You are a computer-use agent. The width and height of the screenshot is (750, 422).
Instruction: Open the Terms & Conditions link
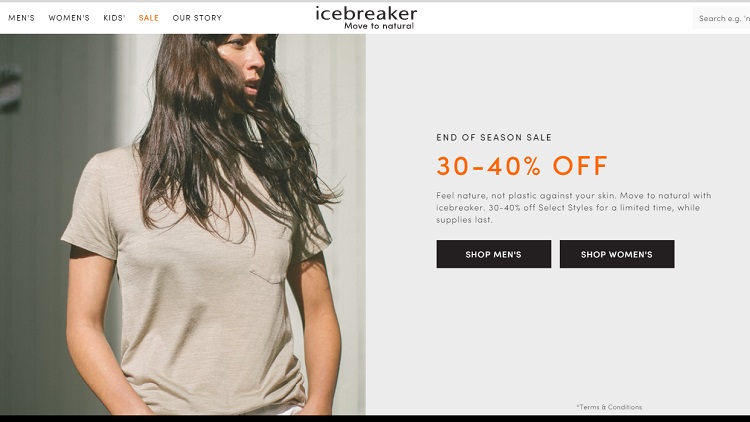tap(609, 407)
